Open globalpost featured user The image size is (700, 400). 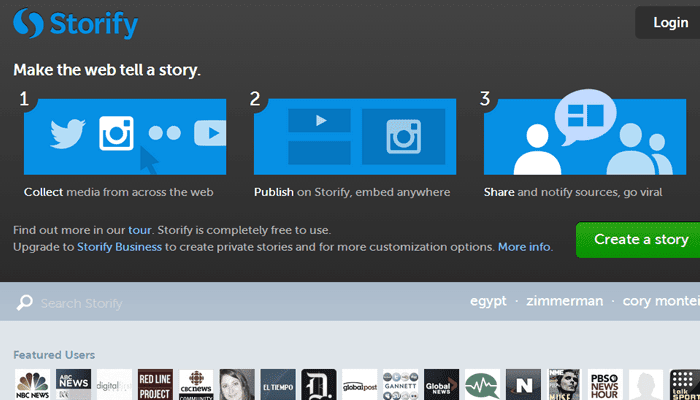pyautogui.click(x=360, y=384)
